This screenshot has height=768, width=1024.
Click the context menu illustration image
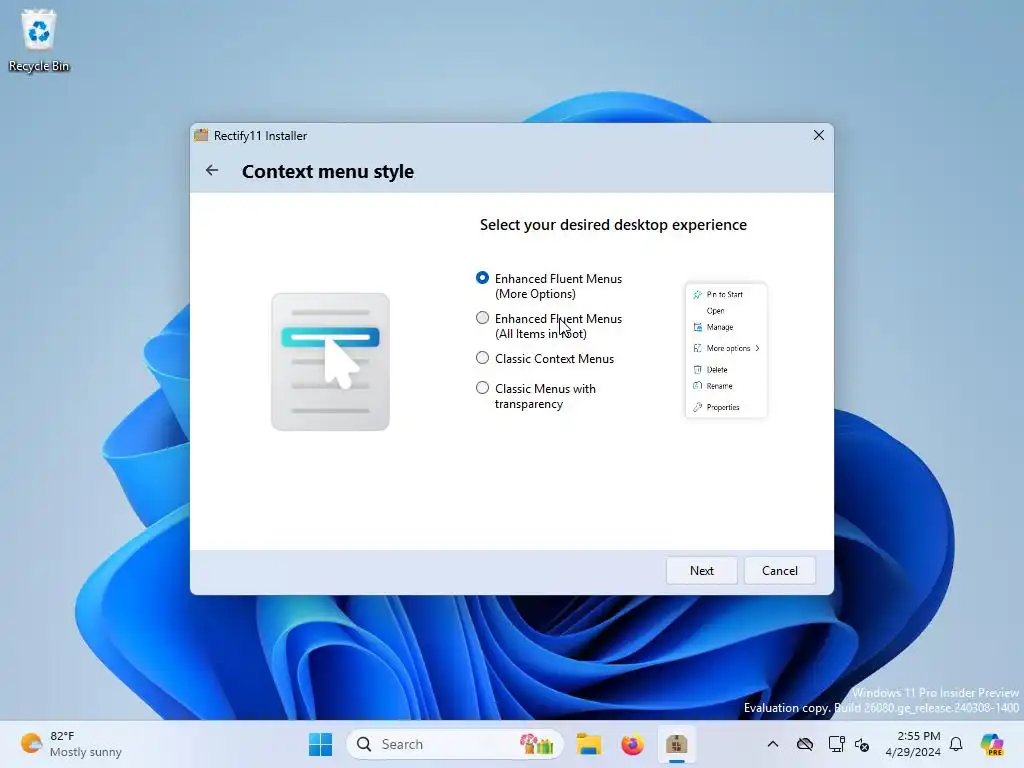(x=330, y=362)
